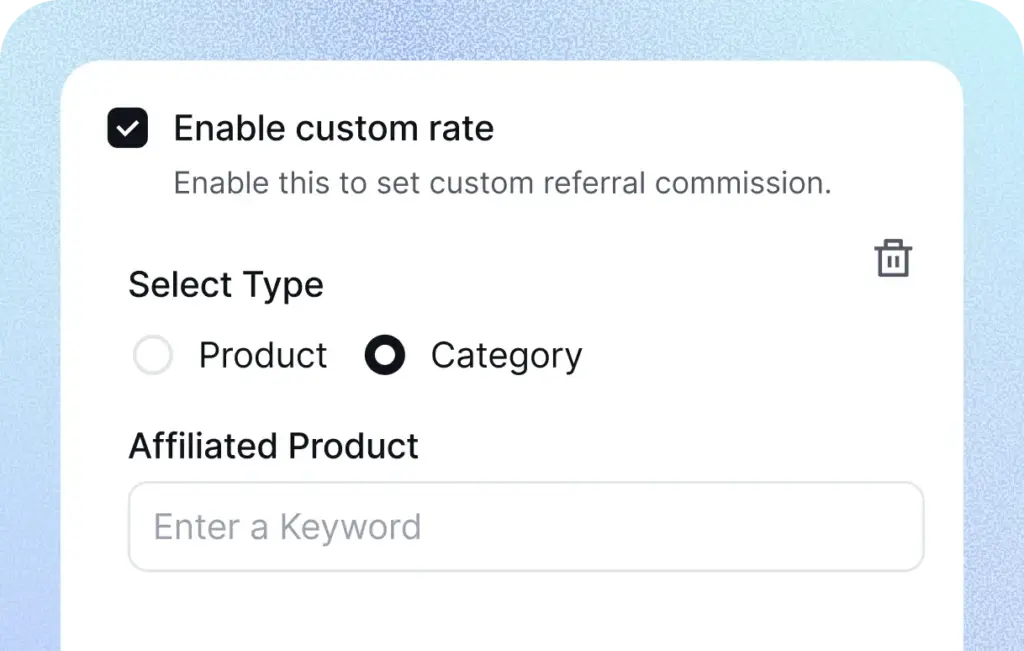Image resolution: width=1024 pixels, height=651 pixels.
Task: Click the "Select Type" heading
Action: click(x=226, y=285)
